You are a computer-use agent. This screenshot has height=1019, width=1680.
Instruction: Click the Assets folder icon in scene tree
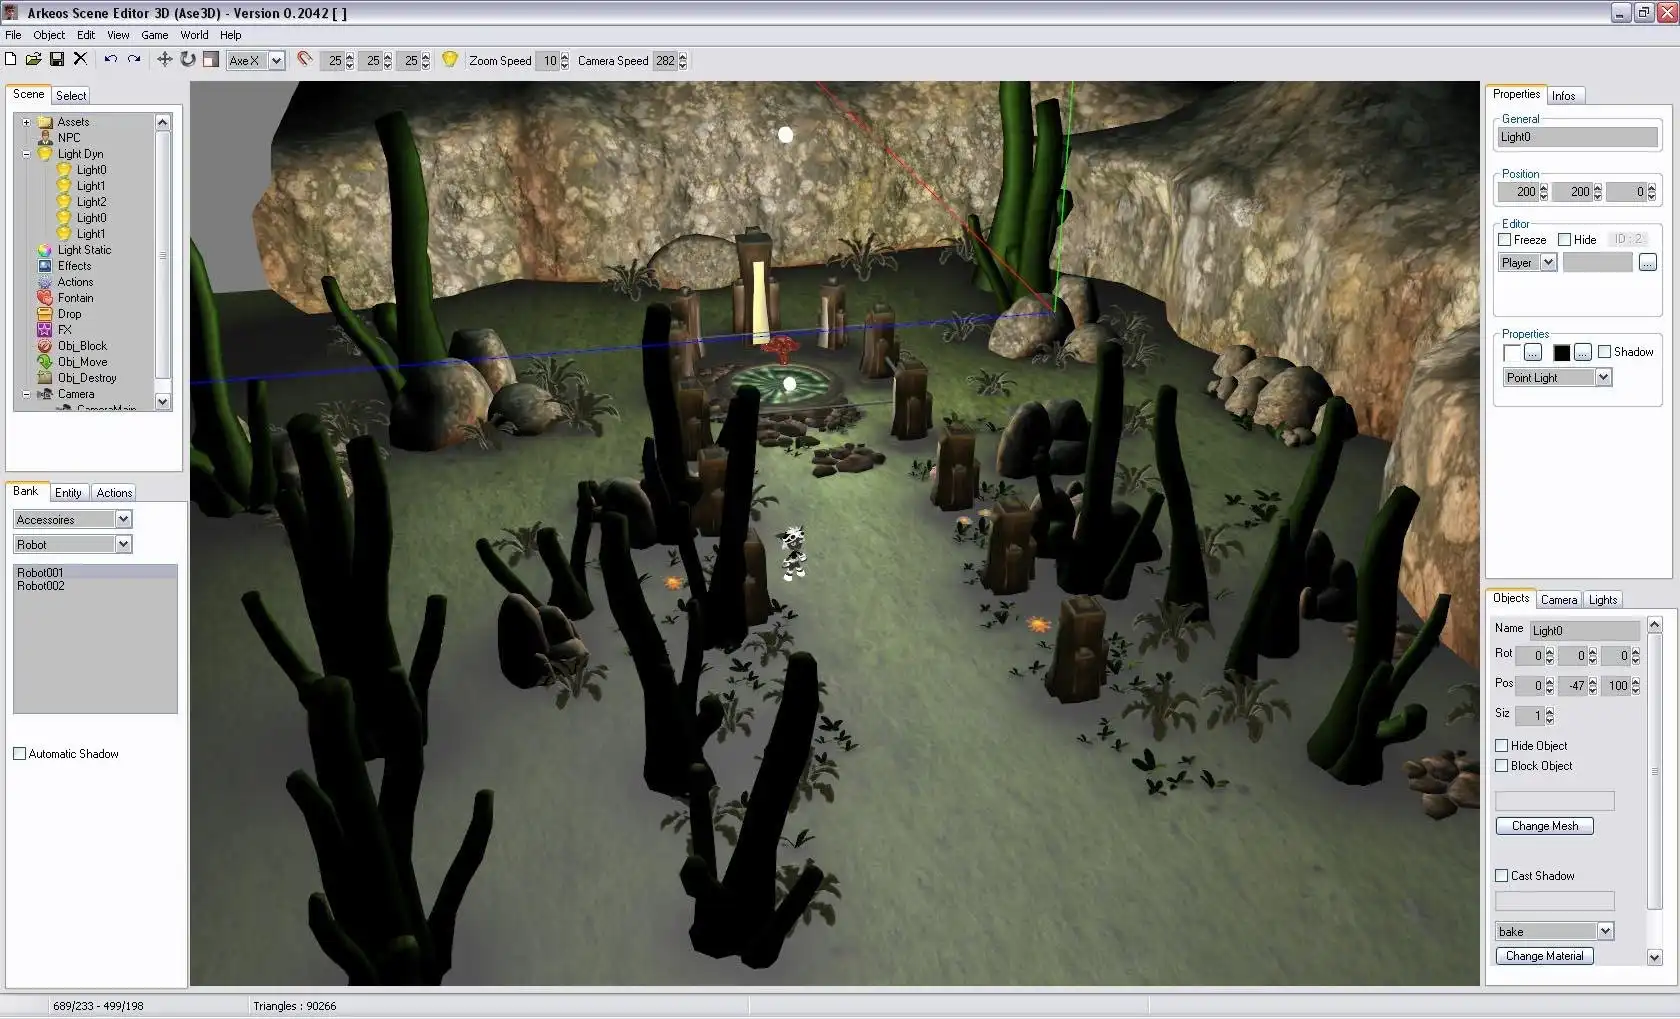[45, 122]
